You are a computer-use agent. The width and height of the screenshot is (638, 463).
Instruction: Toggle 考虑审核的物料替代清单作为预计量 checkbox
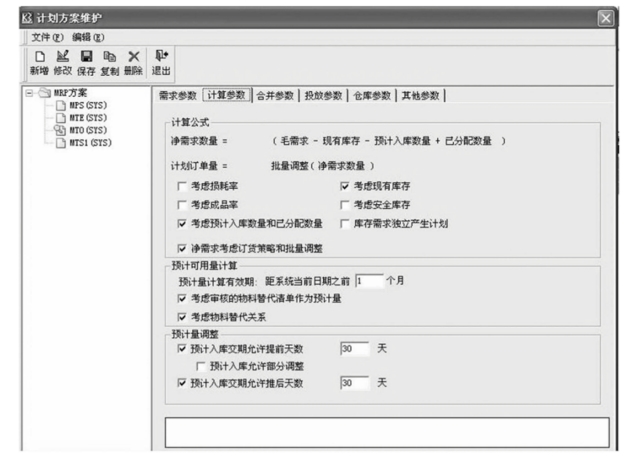coord(182,299)
